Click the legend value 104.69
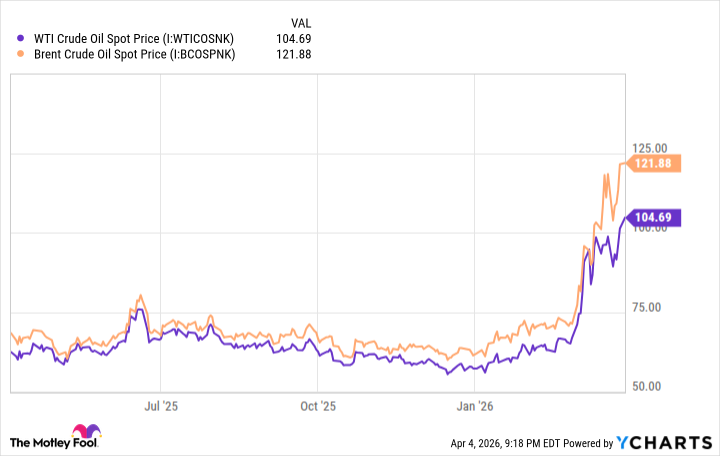720x456 pixels. [x=293, y=39]
